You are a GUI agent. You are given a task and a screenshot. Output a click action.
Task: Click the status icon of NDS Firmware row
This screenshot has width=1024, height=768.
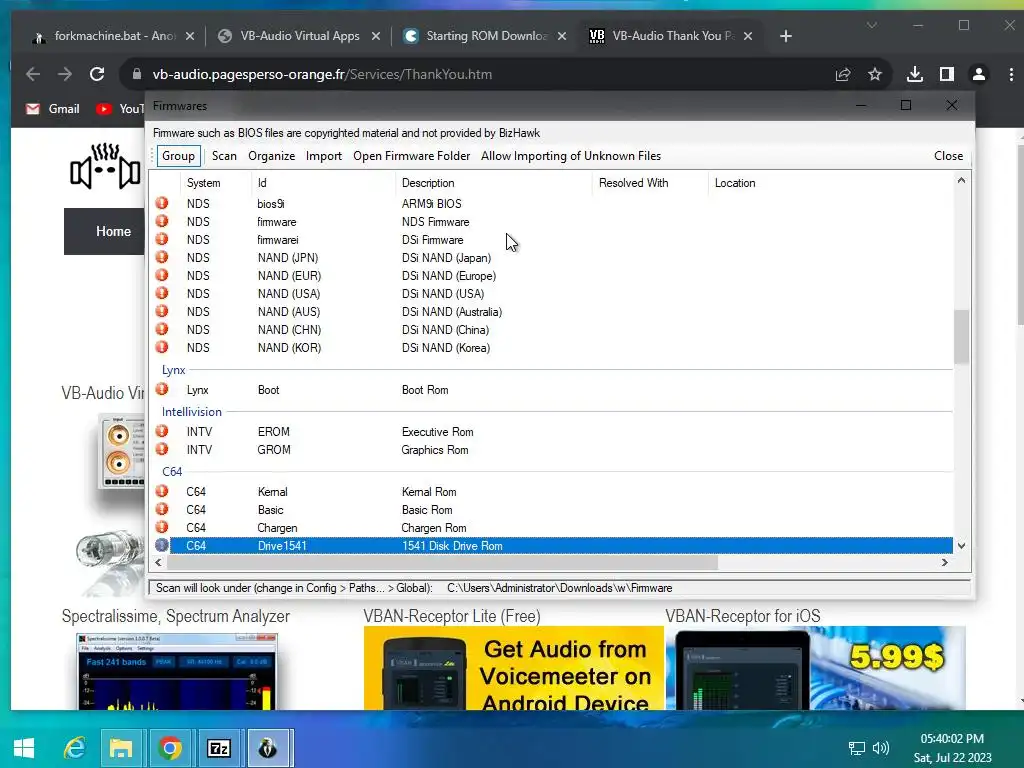coord(162,221)
